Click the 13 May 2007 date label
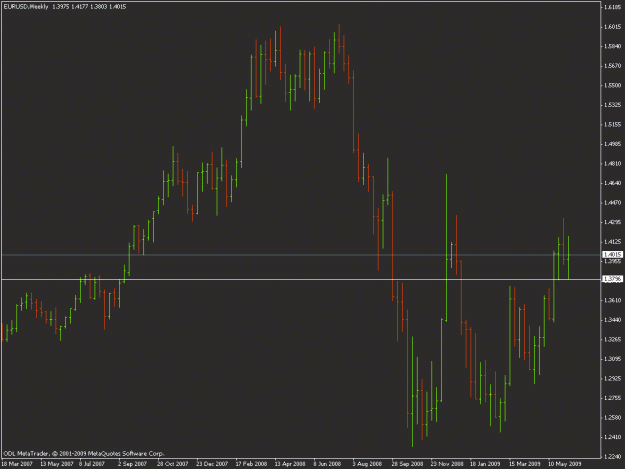This screenshot has height=469, width=625. pos(57,464)
